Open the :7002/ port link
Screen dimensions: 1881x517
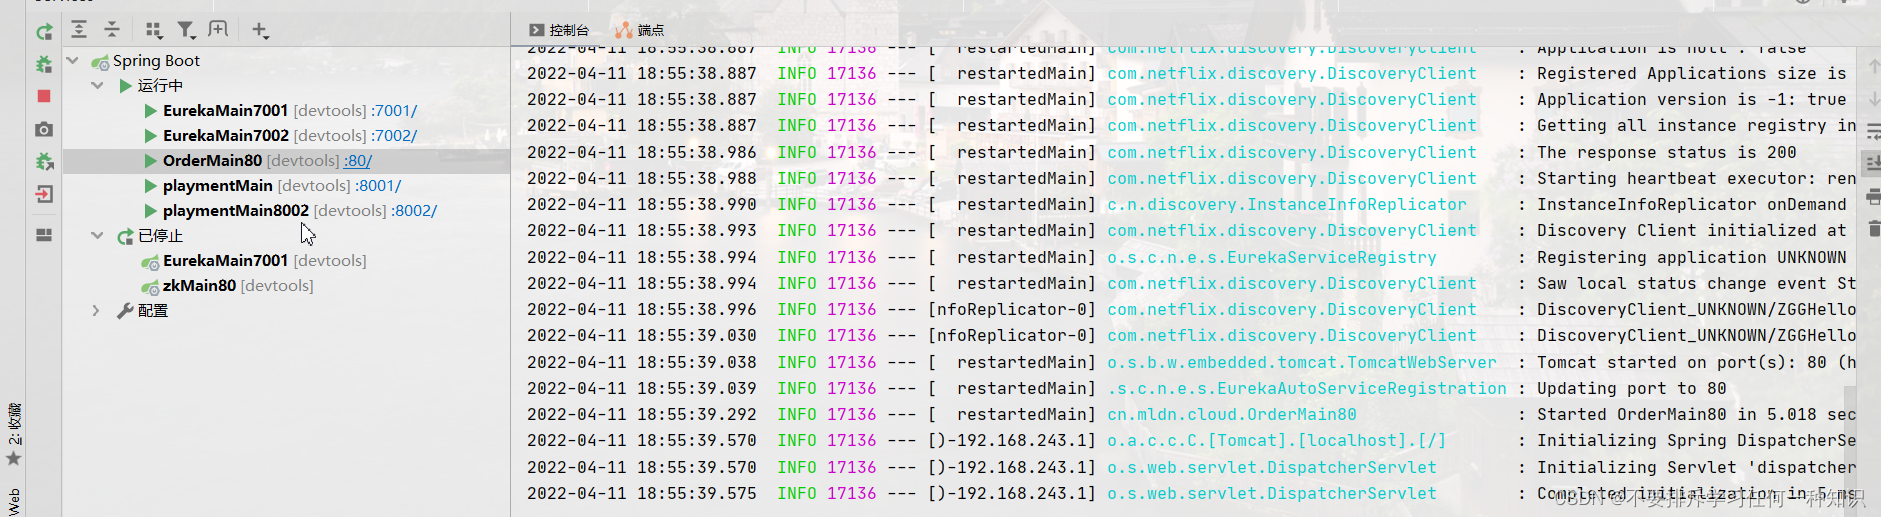[394, 135]
